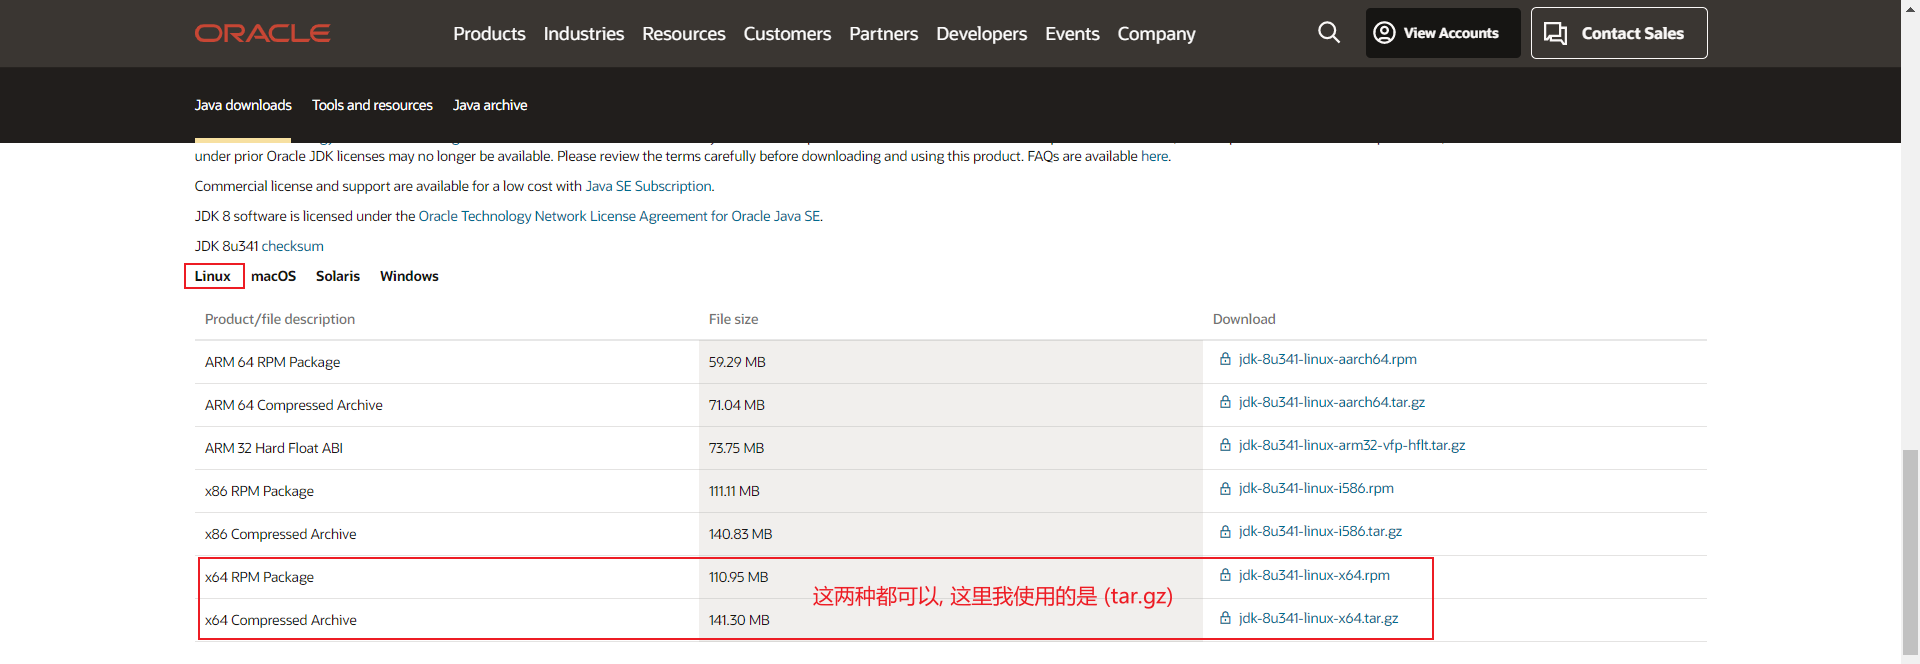Screen dimensions: 1920x664
Task: Click lock icon beside jdk-8u341-linux-x64.rpm
Action: click(1225, 575)
